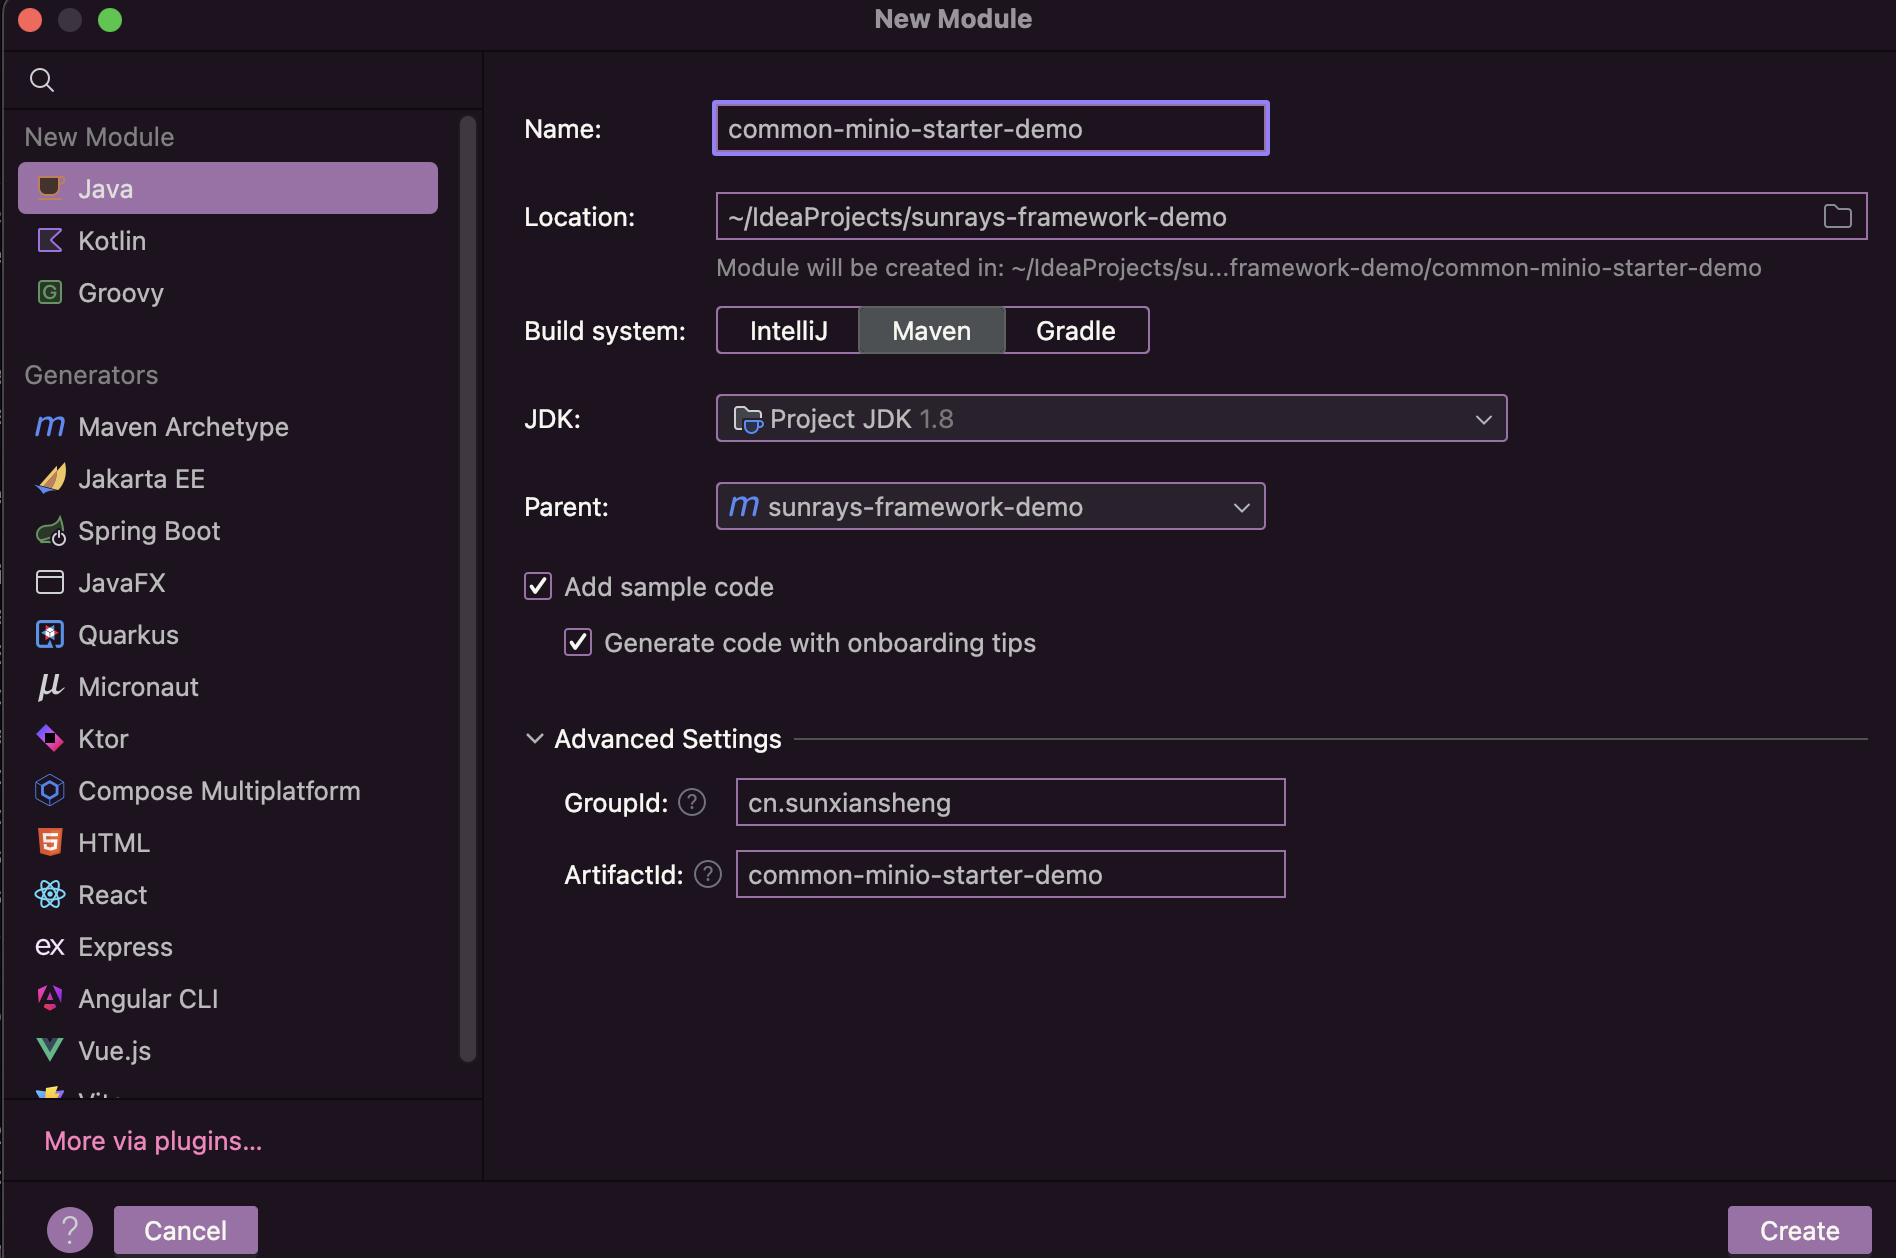Click the Quarkus logo icon
This screenshot has width=1896, height=1258.
coord(50,634)
